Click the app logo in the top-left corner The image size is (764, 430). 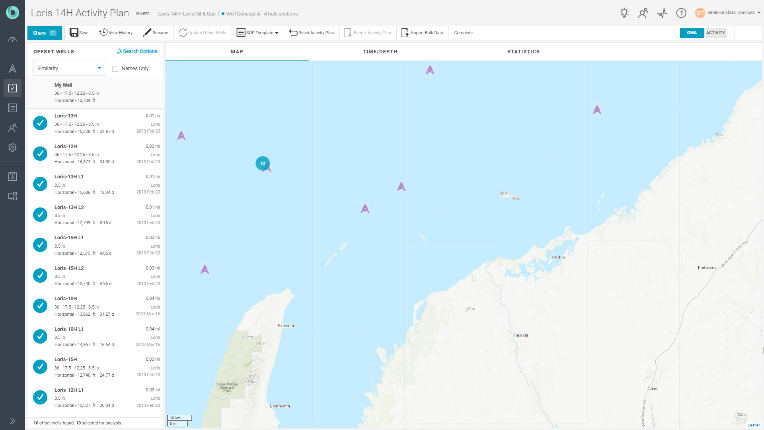pos(12,13)
